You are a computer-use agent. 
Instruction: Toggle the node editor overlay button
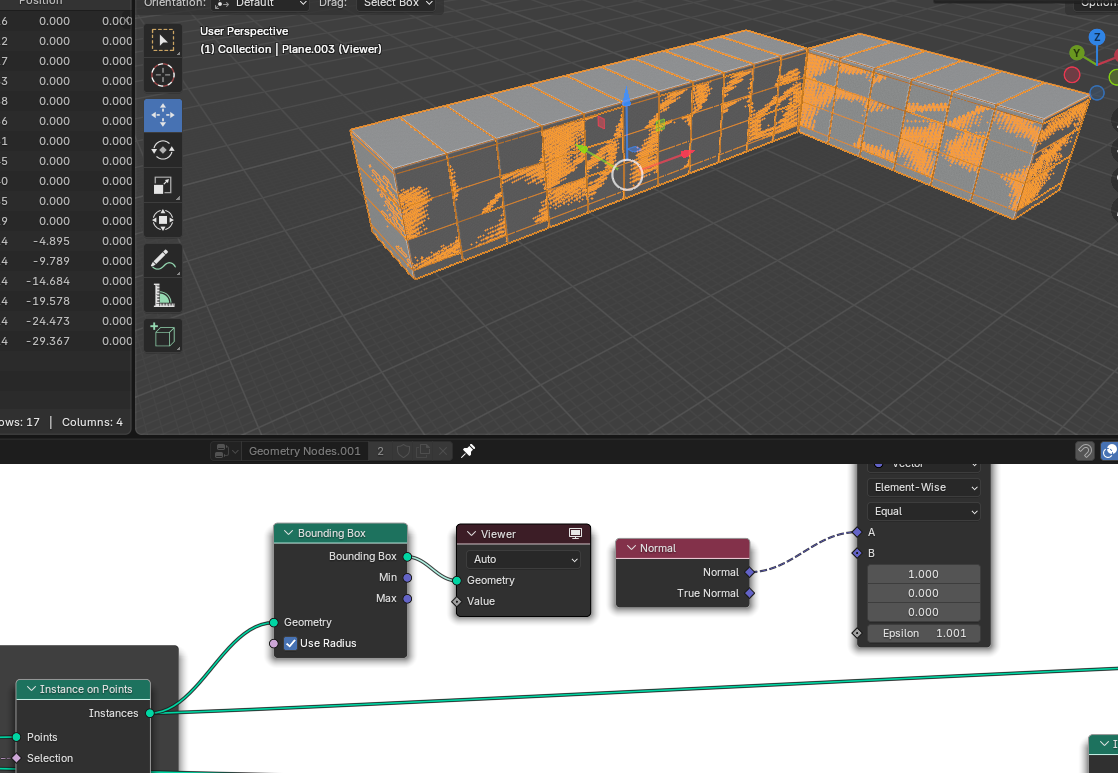pos(1109,451)
